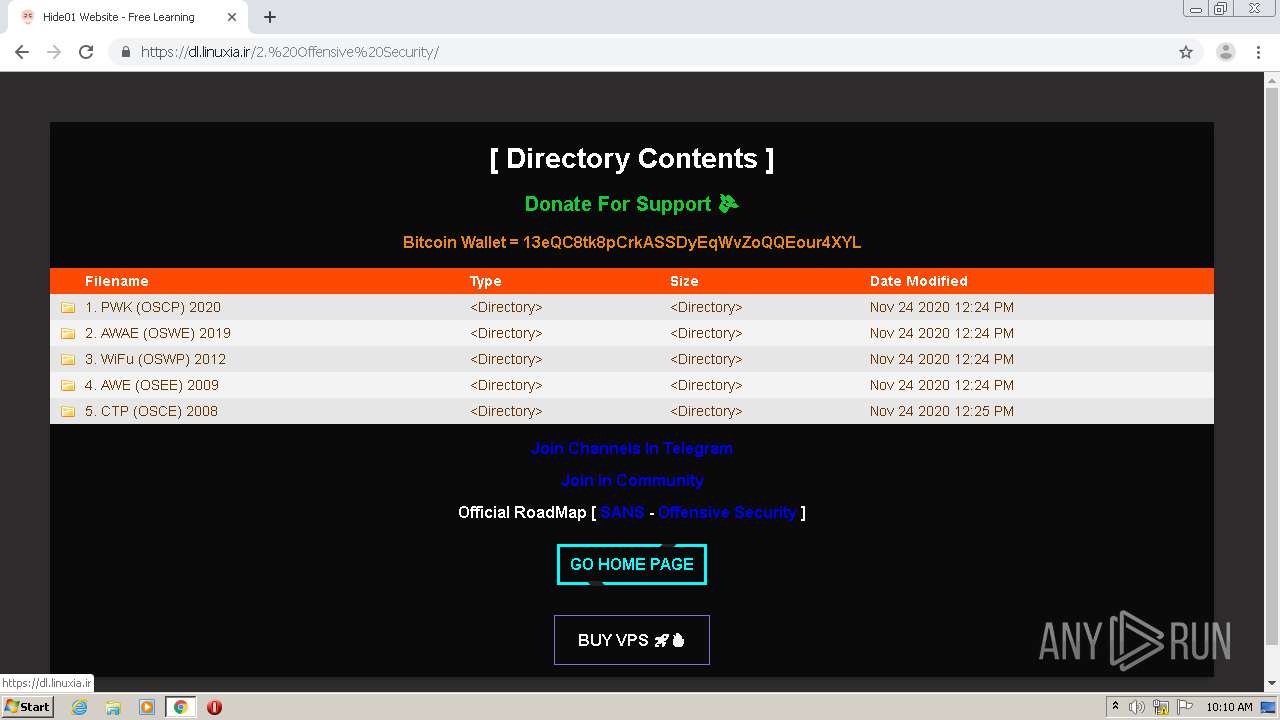Close the Hide01 Website tab
Image resolution: width=1280 pixels, height=720 pixels.
pyautogui.click(x=232, y=17)
